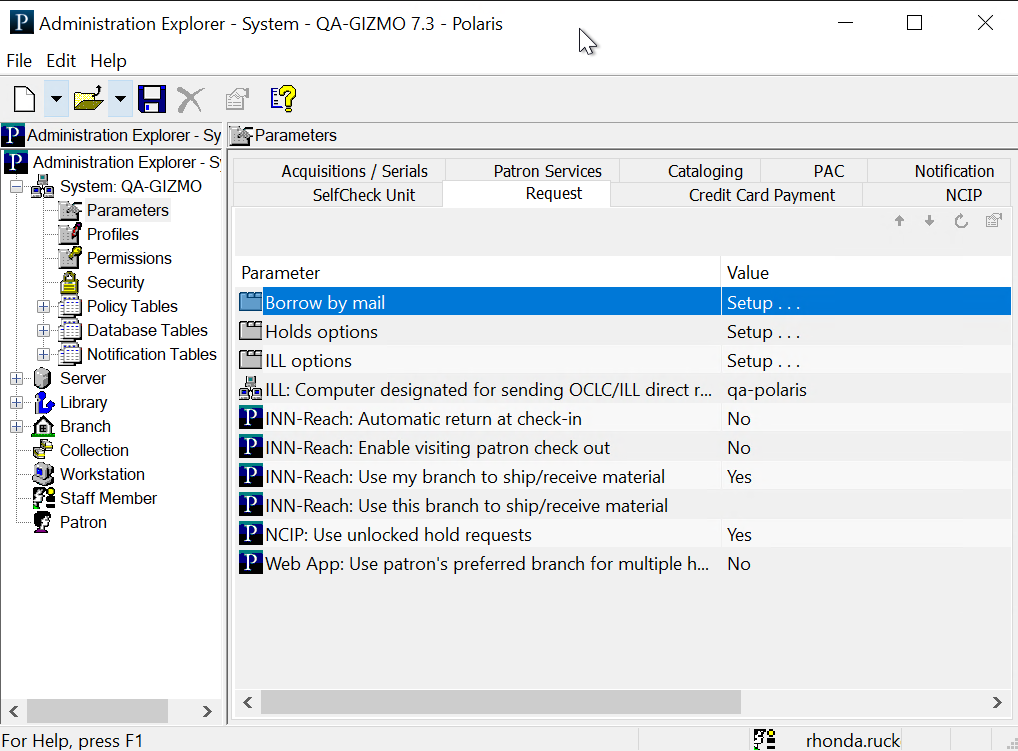The height and width of the screenshot is (751, 1018).
Task: Open the Edit menu
Action: tap(61, 61)
